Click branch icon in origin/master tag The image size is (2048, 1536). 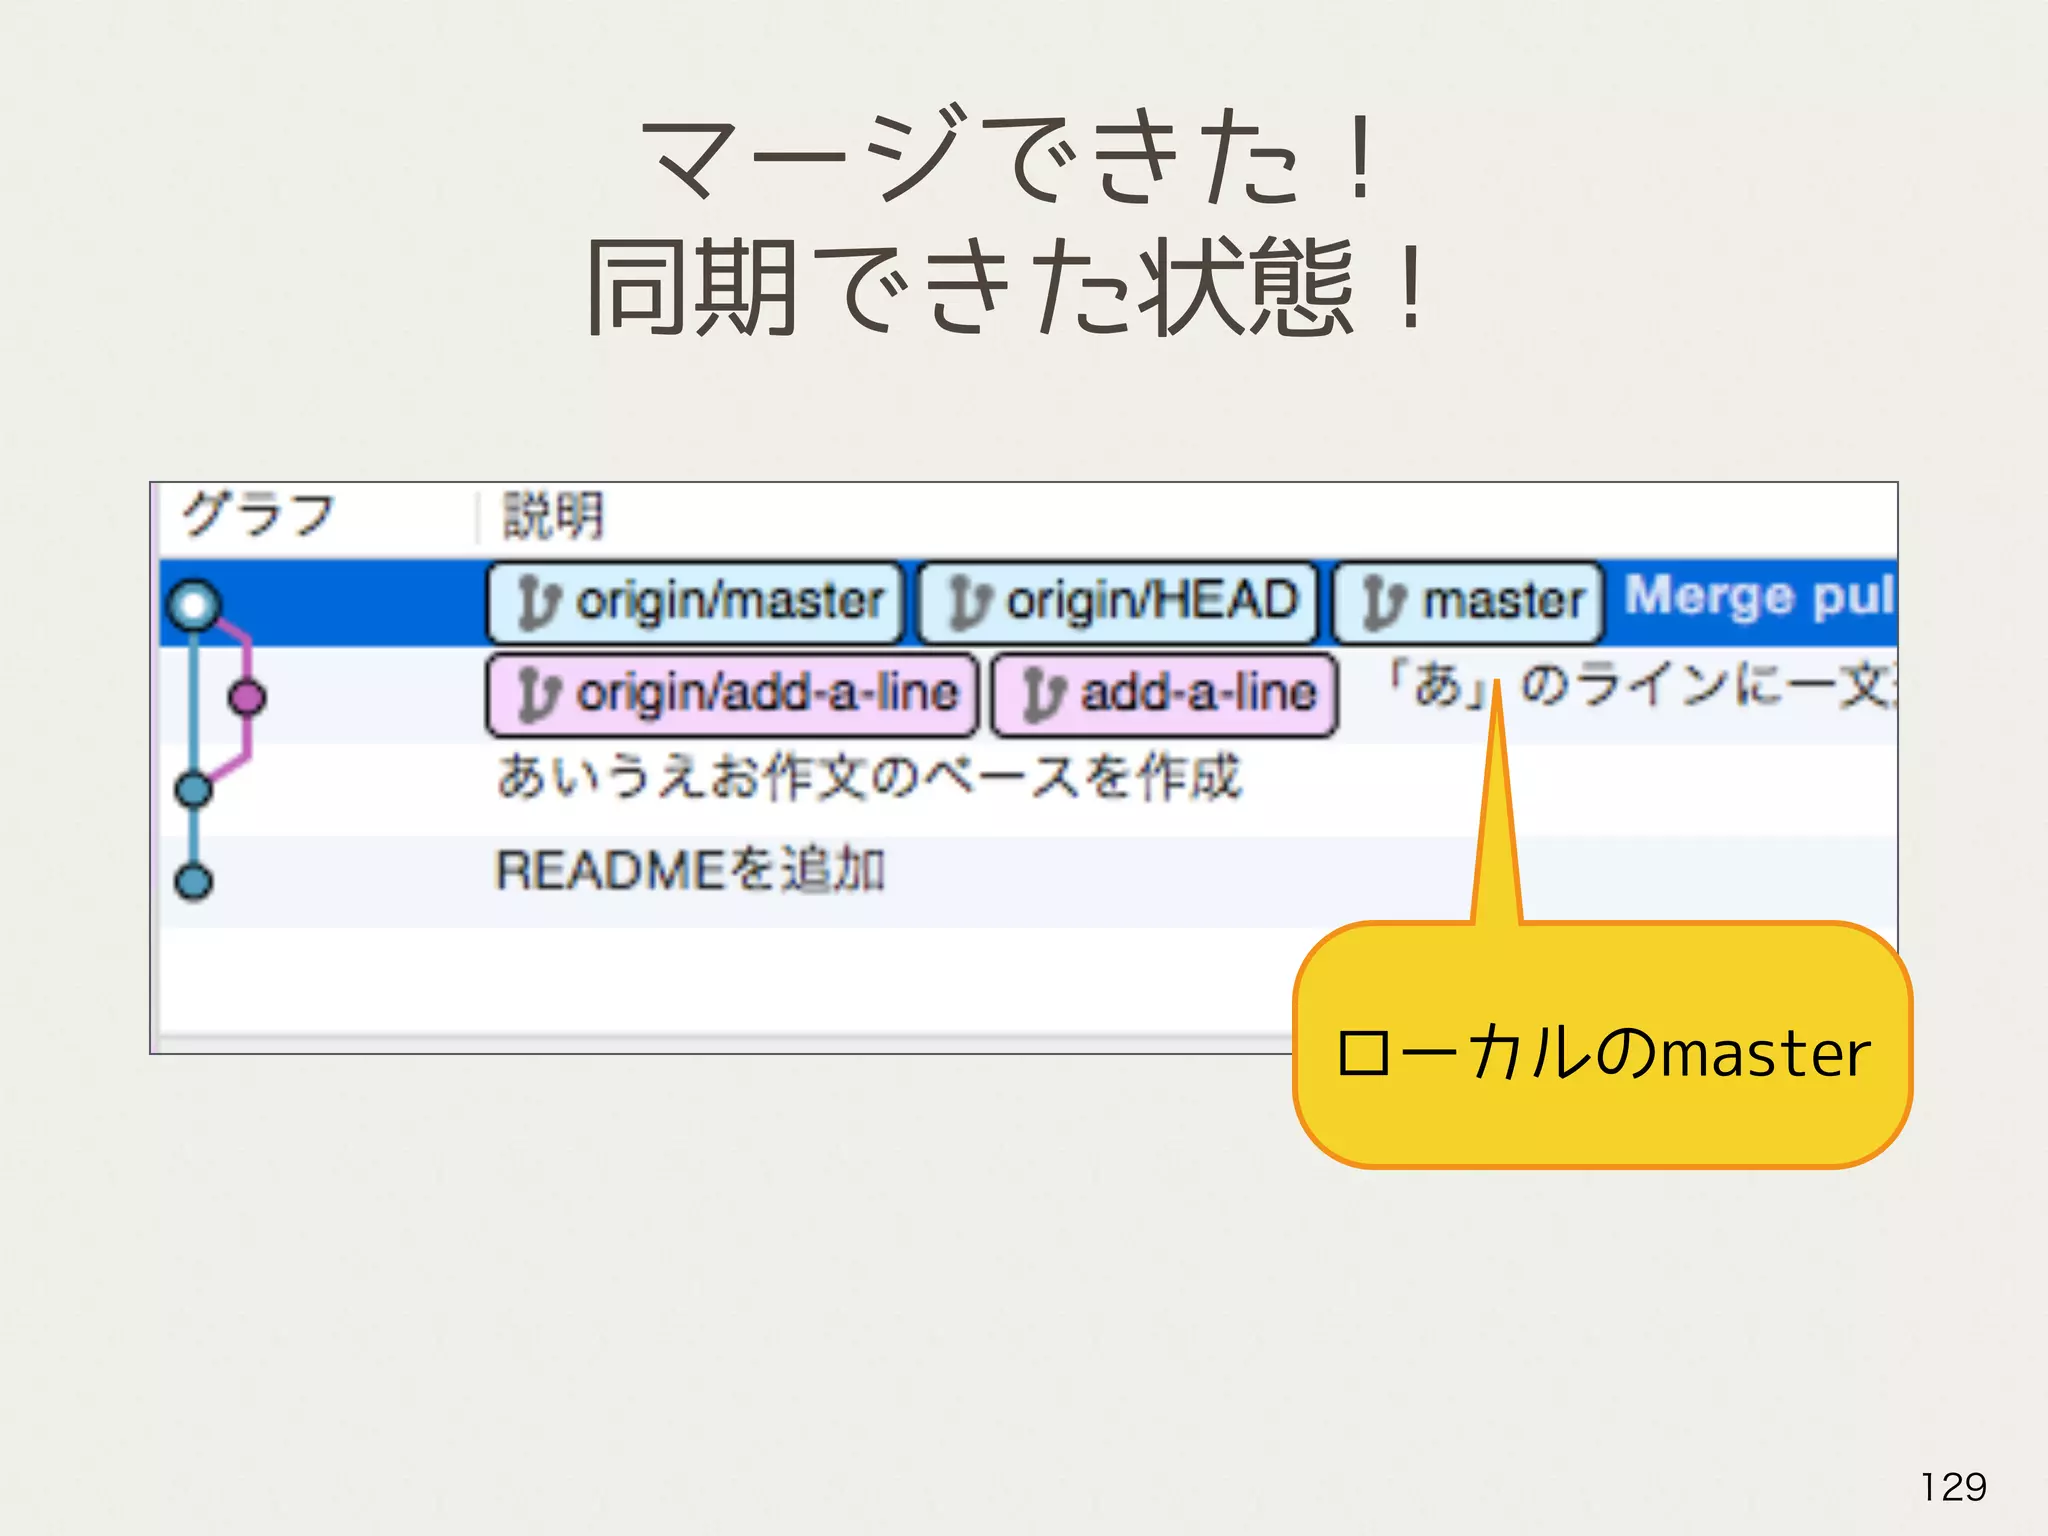click(x=538, y=603)
